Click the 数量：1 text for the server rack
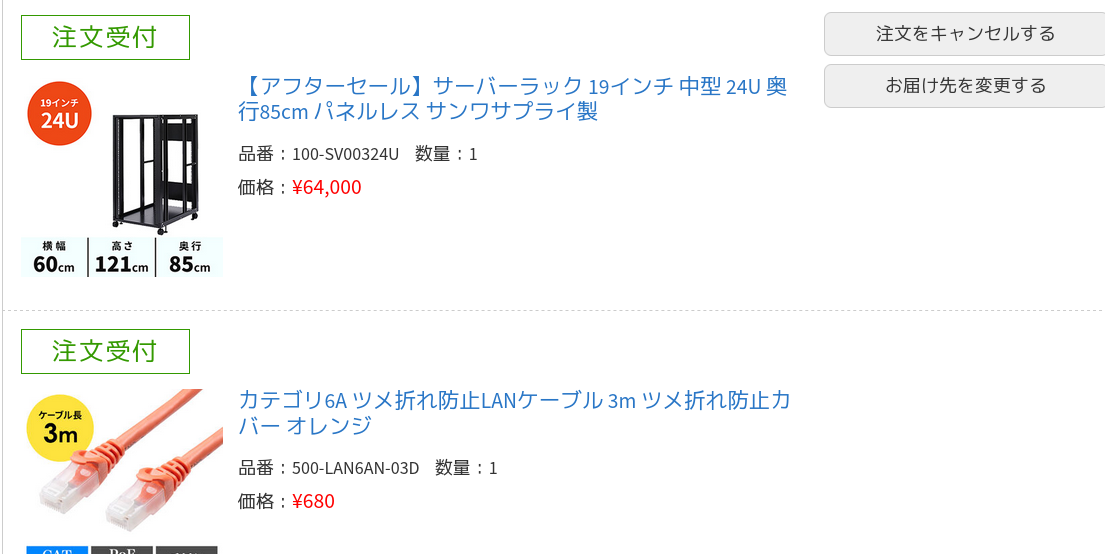1105x554 pixels. tap(446, 154)
